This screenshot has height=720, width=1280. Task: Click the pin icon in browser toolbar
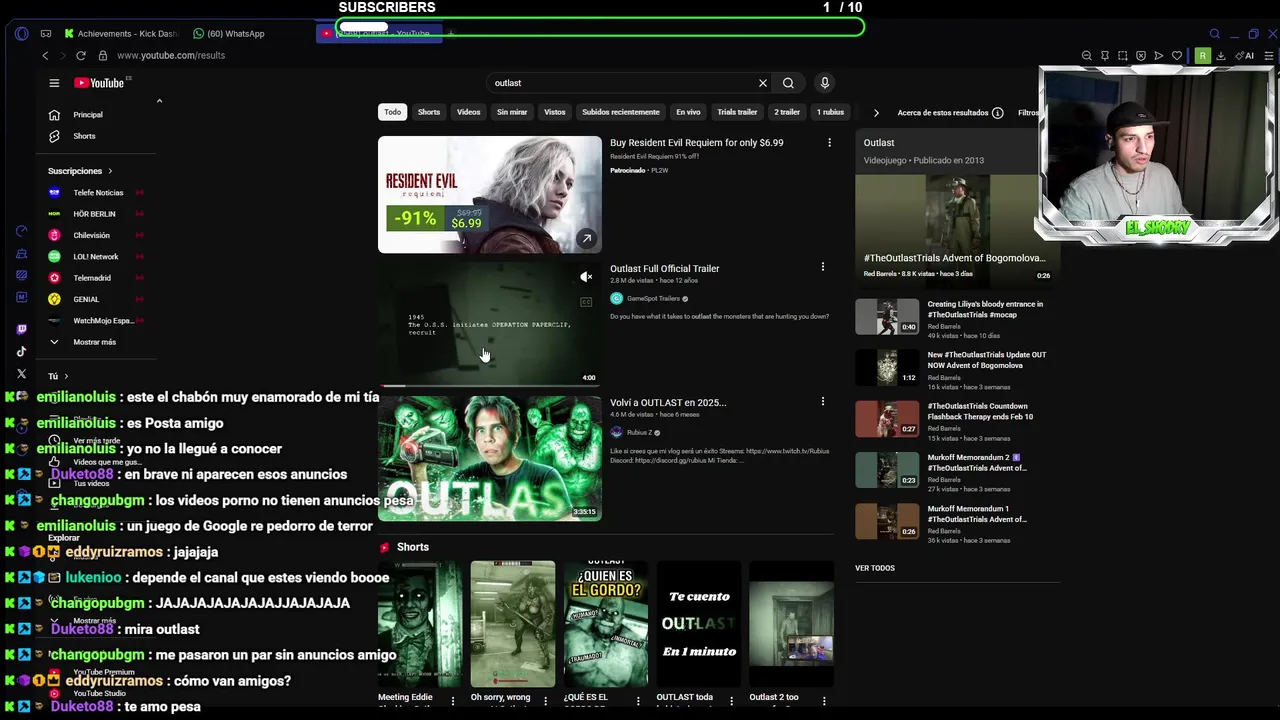tap(1105, 56)
